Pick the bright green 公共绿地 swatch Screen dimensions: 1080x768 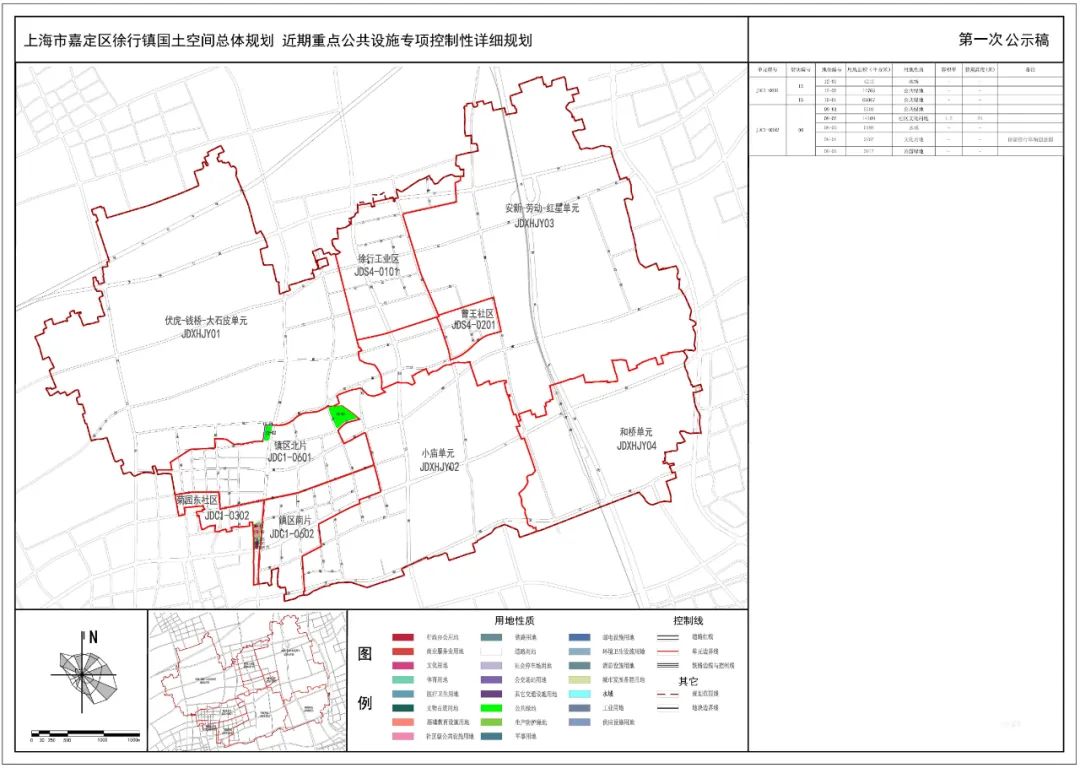491,708
